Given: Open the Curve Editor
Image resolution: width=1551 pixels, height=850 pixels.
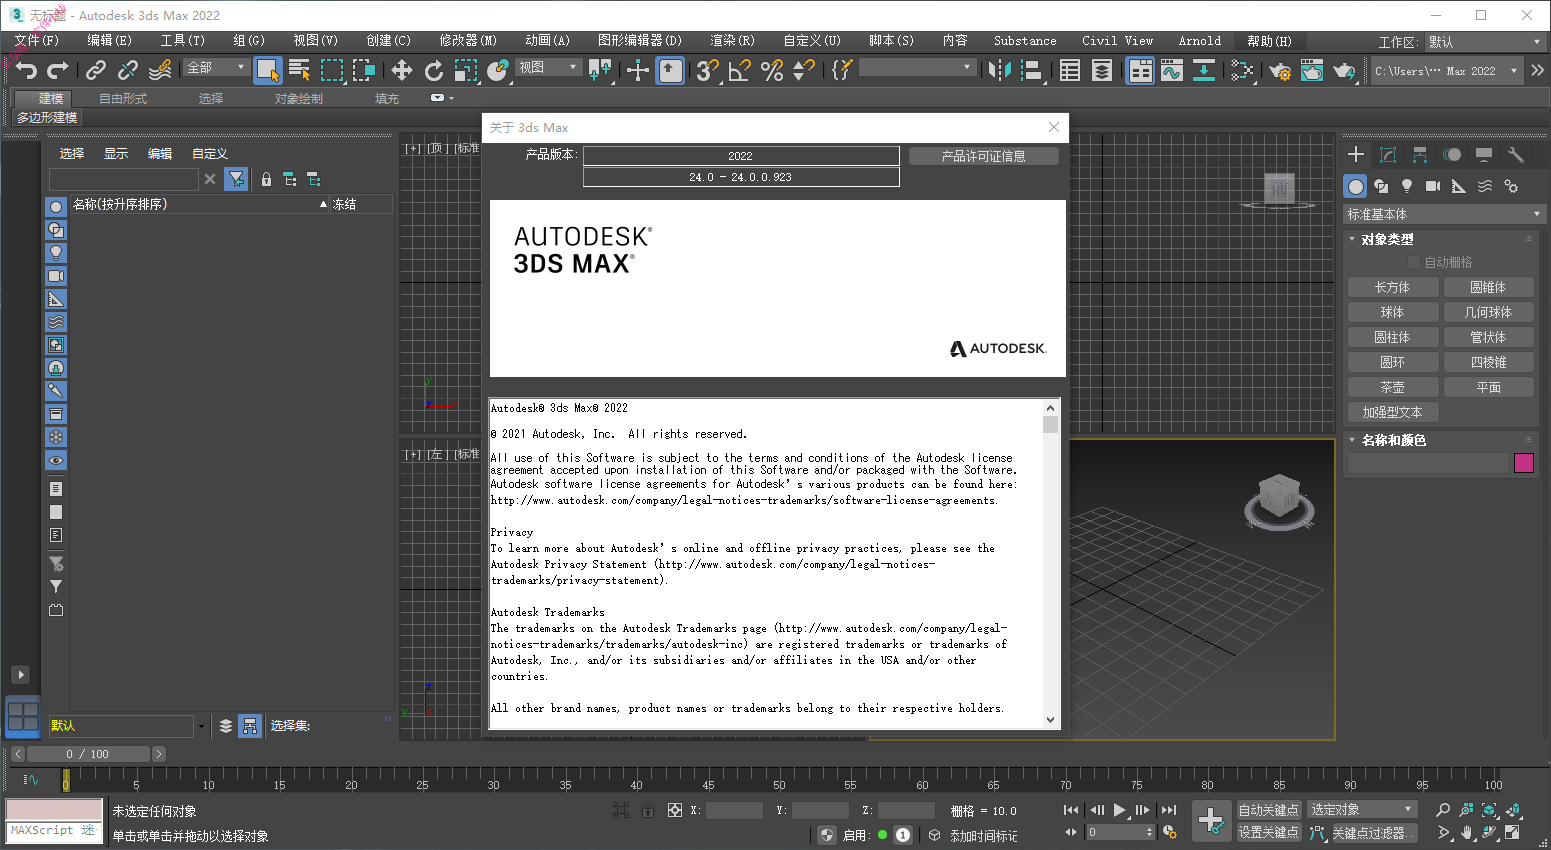Looking at the screenshot, I should click(1172, 70).
